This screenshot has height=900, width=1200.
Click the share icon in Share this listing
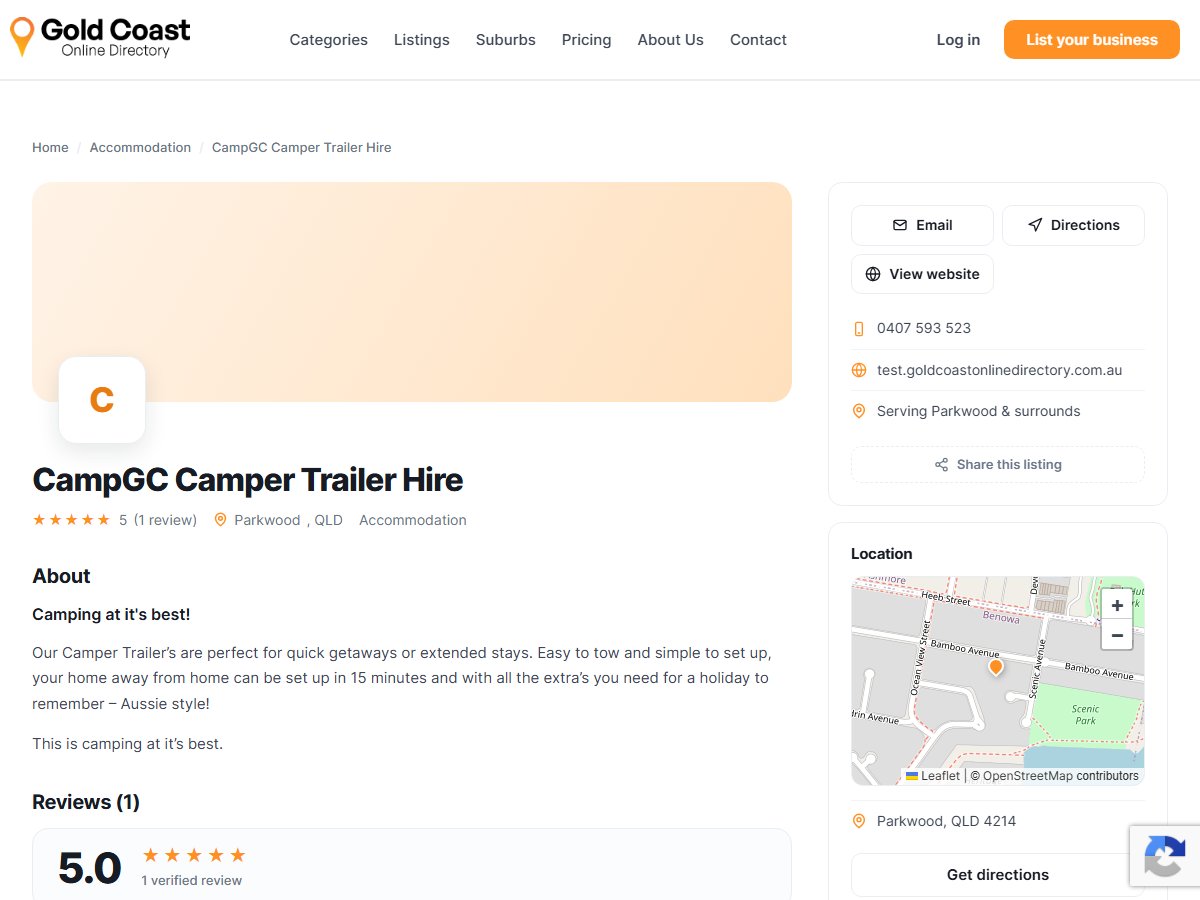941,464
